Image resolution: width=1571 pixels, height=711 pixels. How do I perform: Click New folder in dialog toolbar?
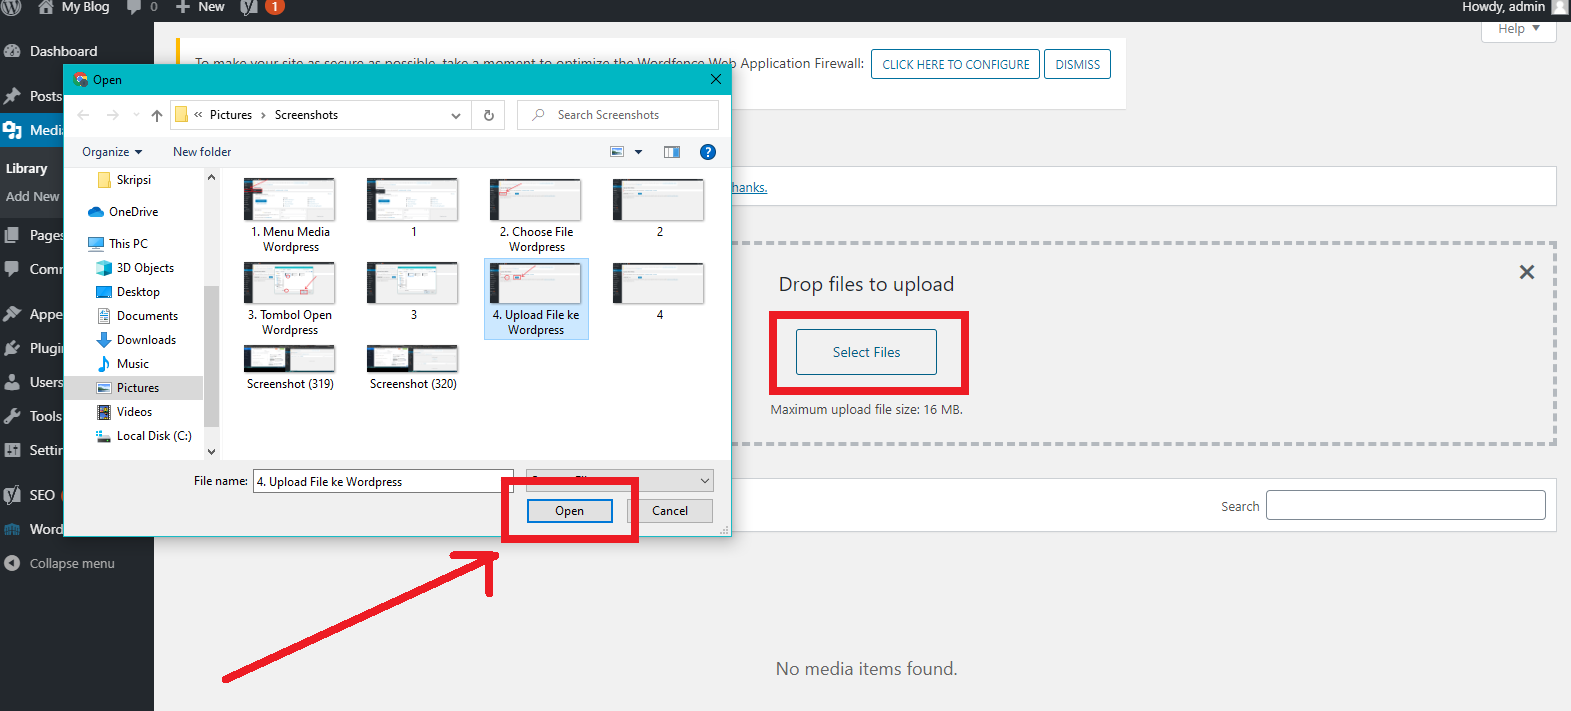(x=202, y=152)
